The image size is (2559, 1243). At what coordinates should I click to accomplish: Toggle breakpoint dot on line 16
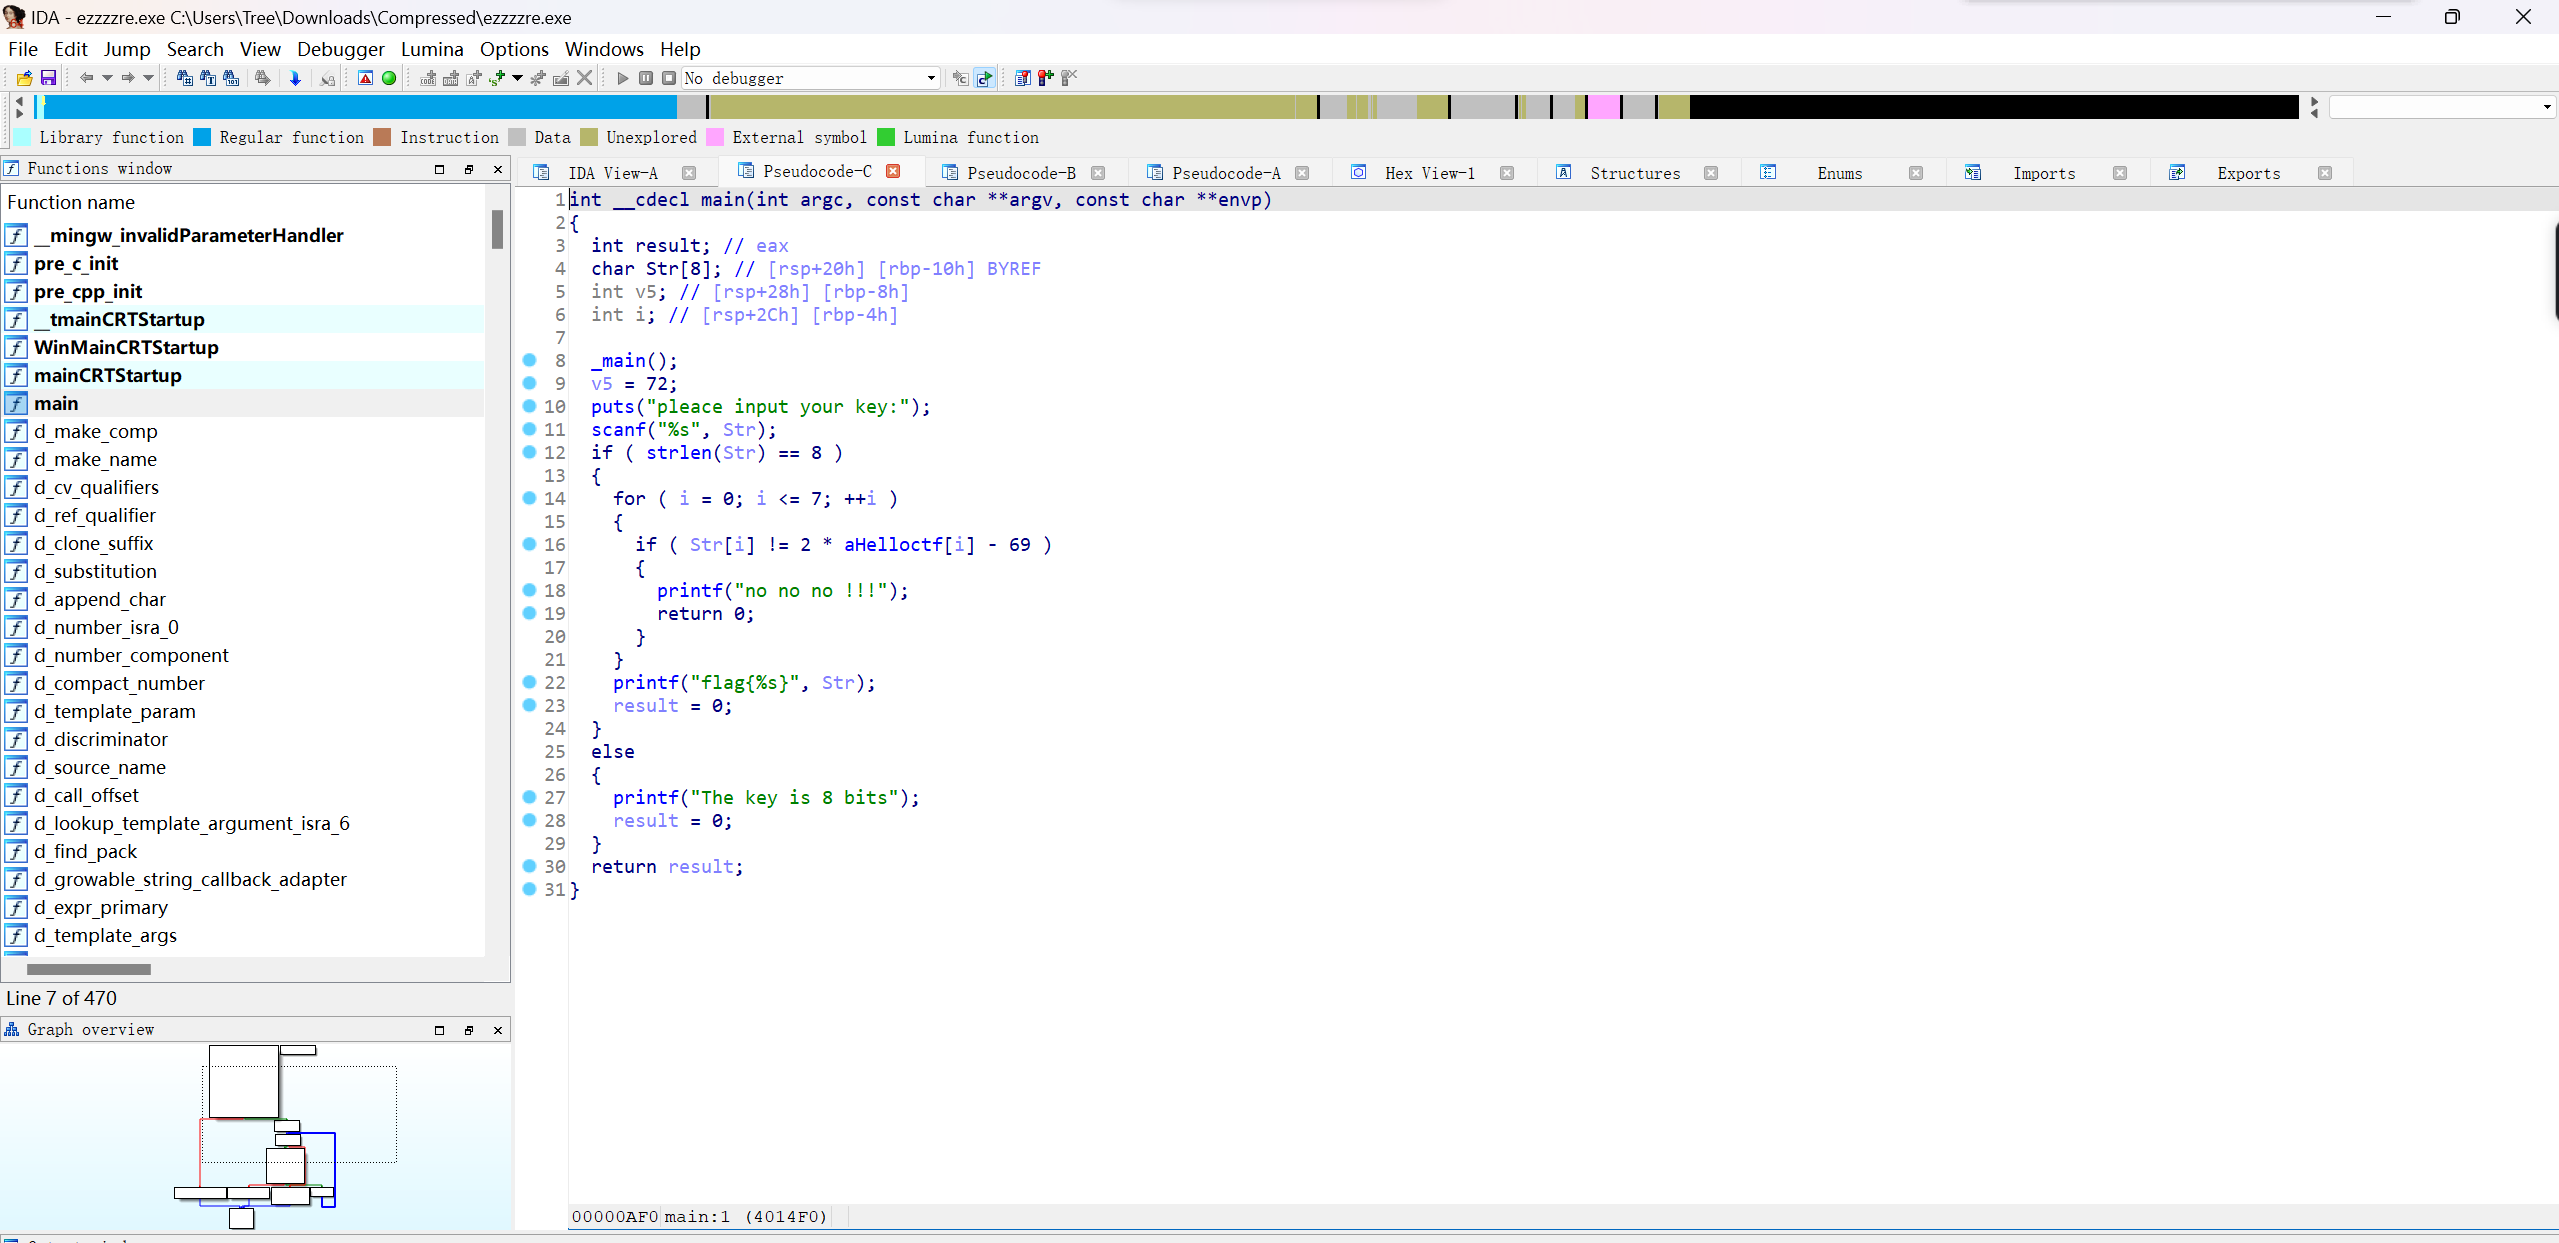pyautogui.click(x=530, y=544)
